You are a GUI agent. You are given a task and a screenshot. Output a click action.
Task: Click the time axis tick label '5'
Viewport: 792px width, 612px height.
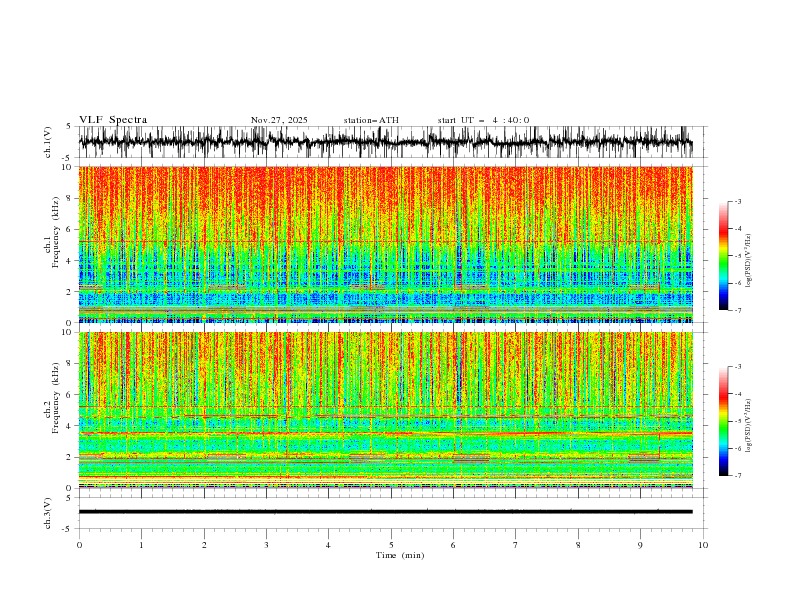click(x=391, y=545)
